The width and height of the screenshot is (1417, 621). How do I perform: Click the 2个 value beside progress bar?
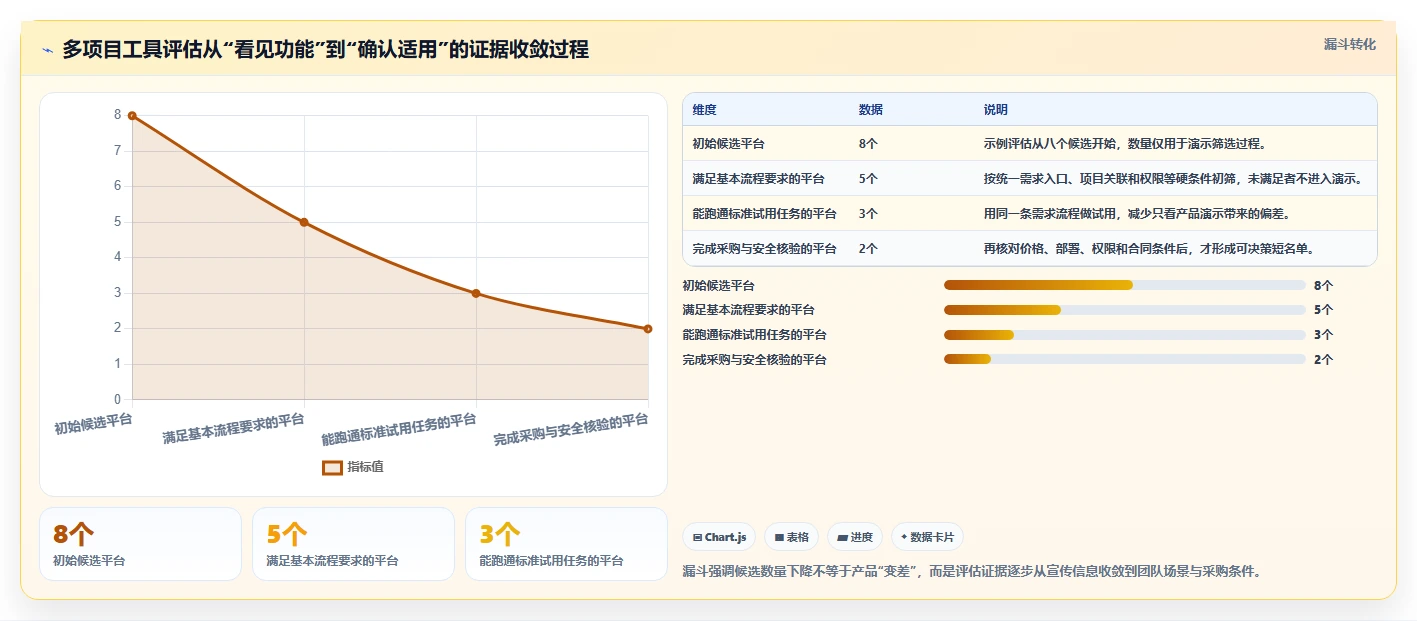click(x=1323, y=359)
